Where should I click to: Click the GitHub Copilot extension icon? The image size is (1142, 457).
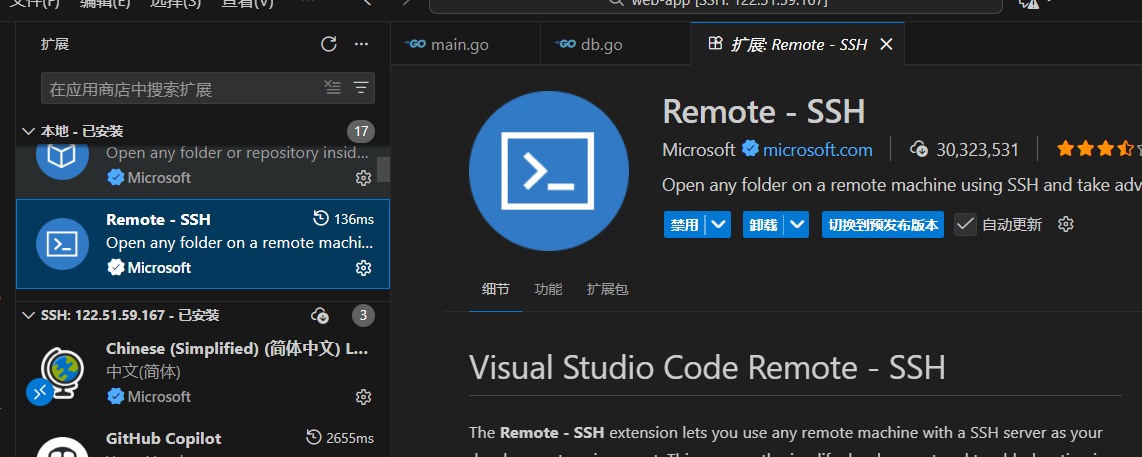point(62,448)
